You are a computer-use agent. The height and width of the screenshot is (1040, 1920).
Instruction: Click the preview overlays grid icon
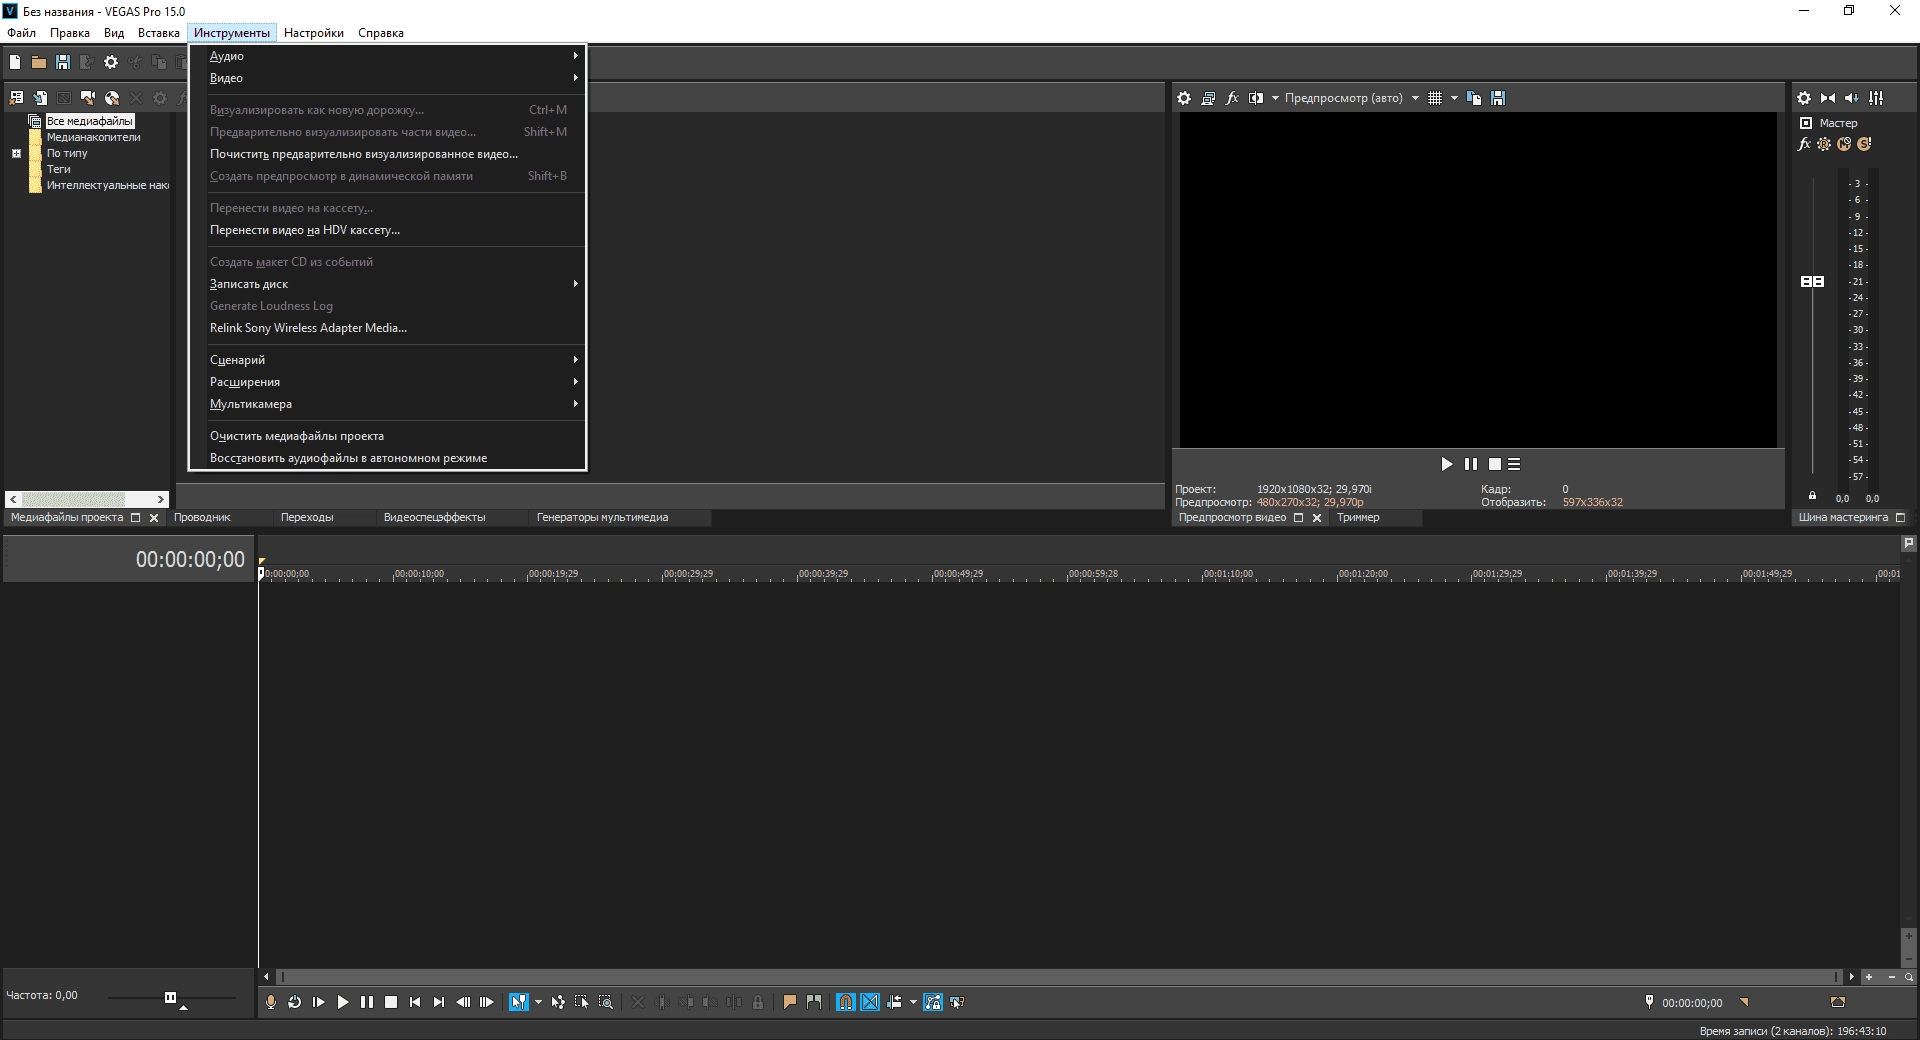1435,98
